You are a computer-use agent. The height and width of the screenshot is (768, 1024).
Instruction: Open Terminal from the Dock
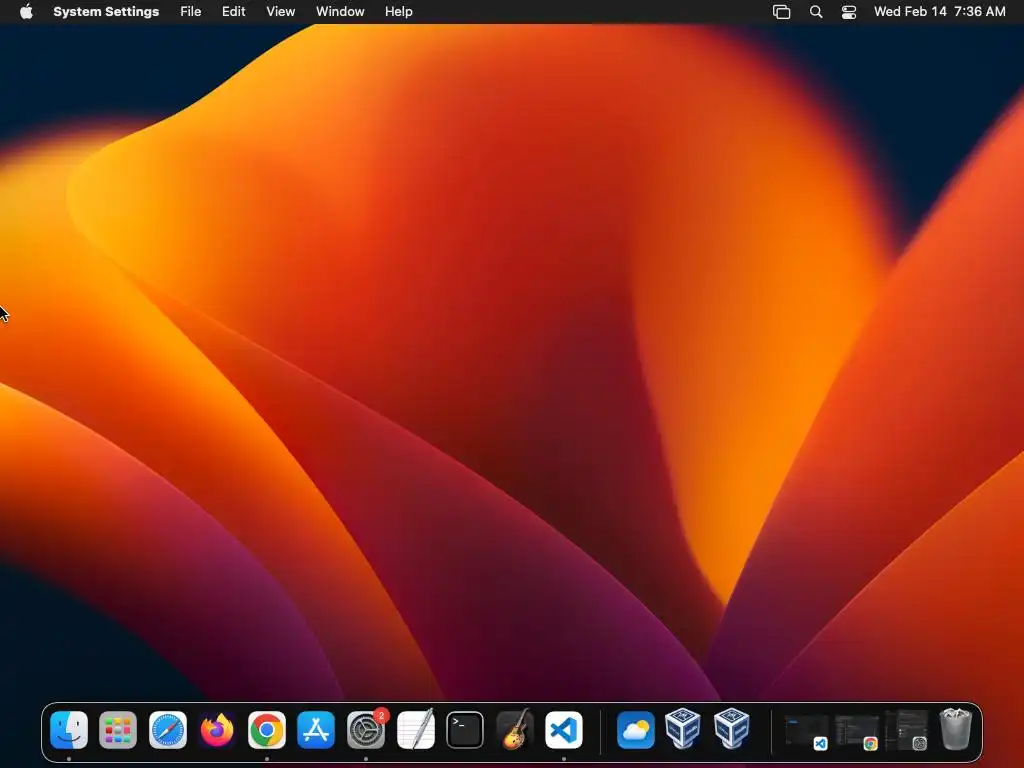[x=465, y=729]
